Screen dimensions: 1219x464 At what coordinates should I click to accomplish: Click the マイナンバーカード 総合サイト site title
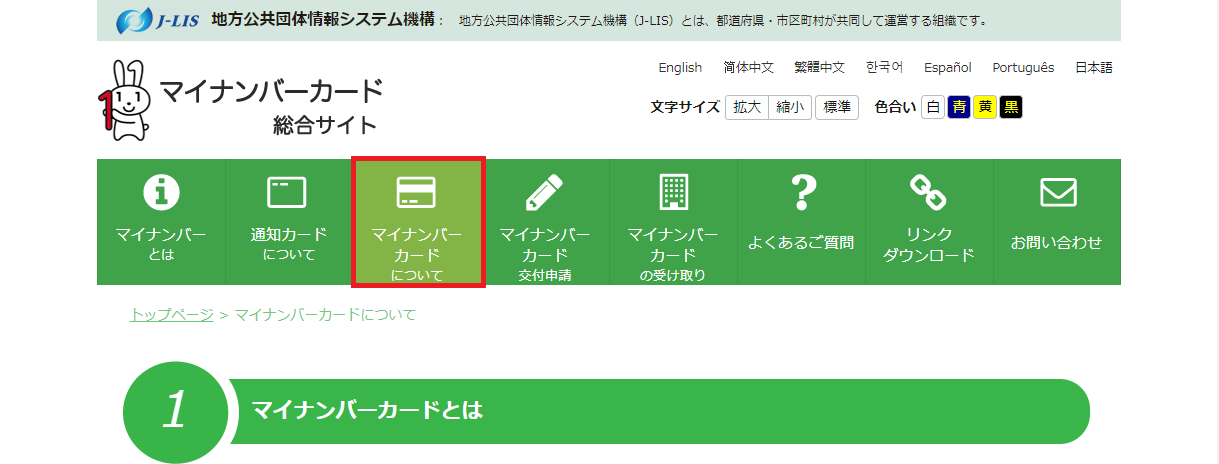(x=271, y=106)
